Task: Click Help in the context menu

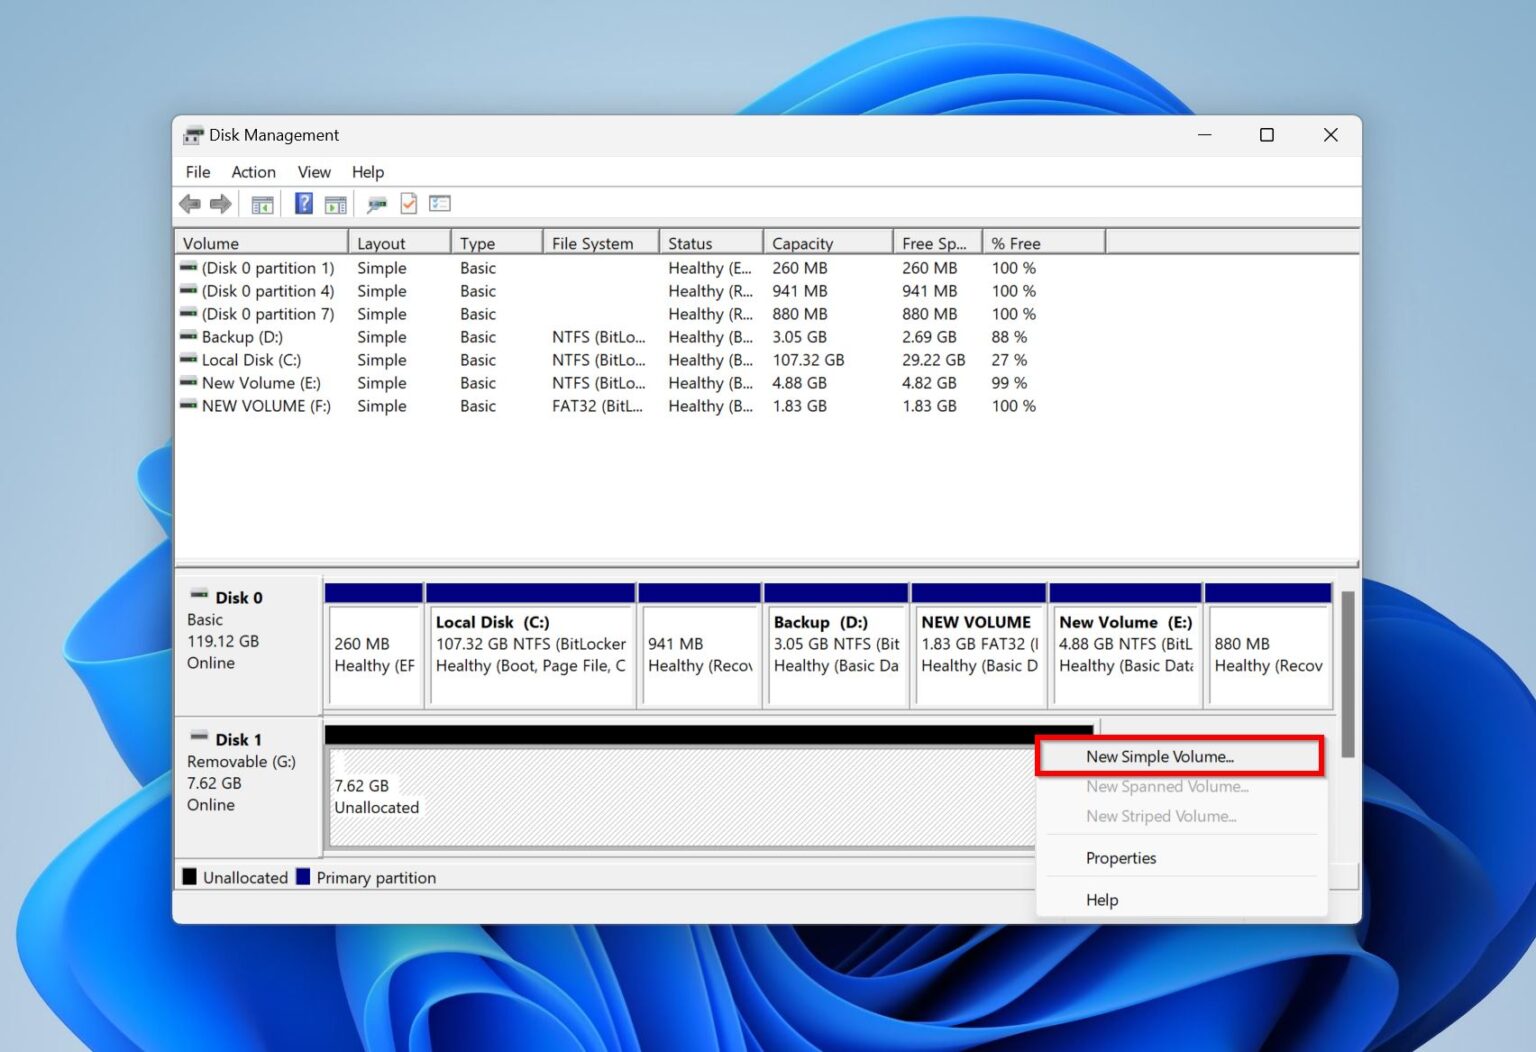Action: pyautogui.click(x=1101, y=899)
